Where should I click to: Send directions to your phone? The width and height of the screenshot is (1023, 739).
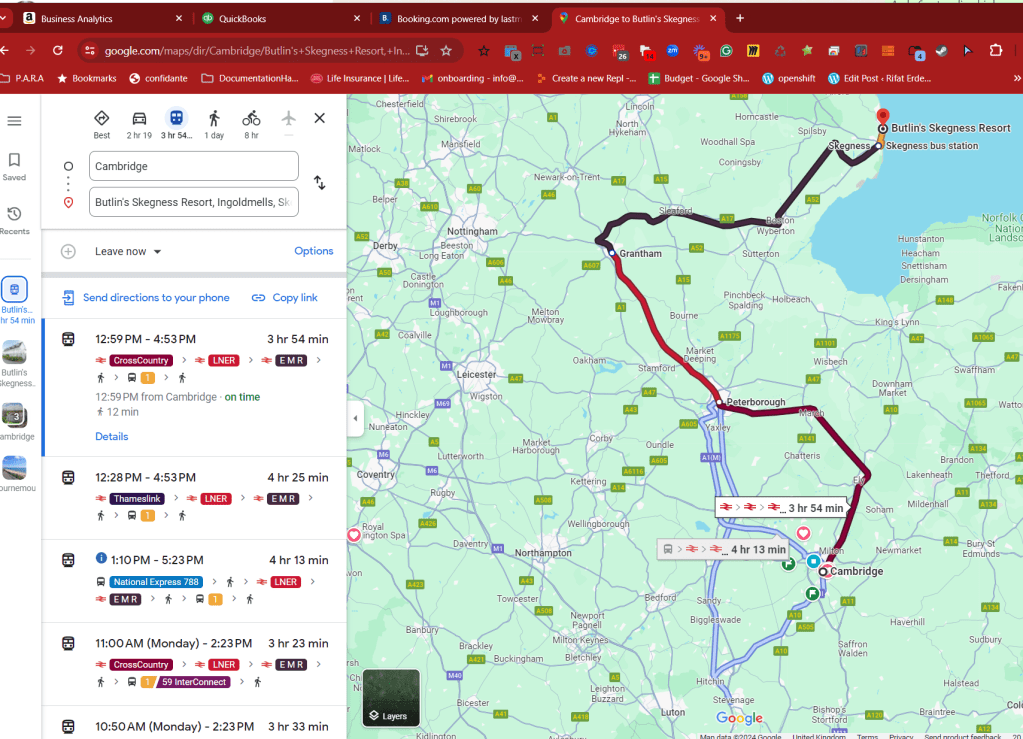(x=146, y=298)
